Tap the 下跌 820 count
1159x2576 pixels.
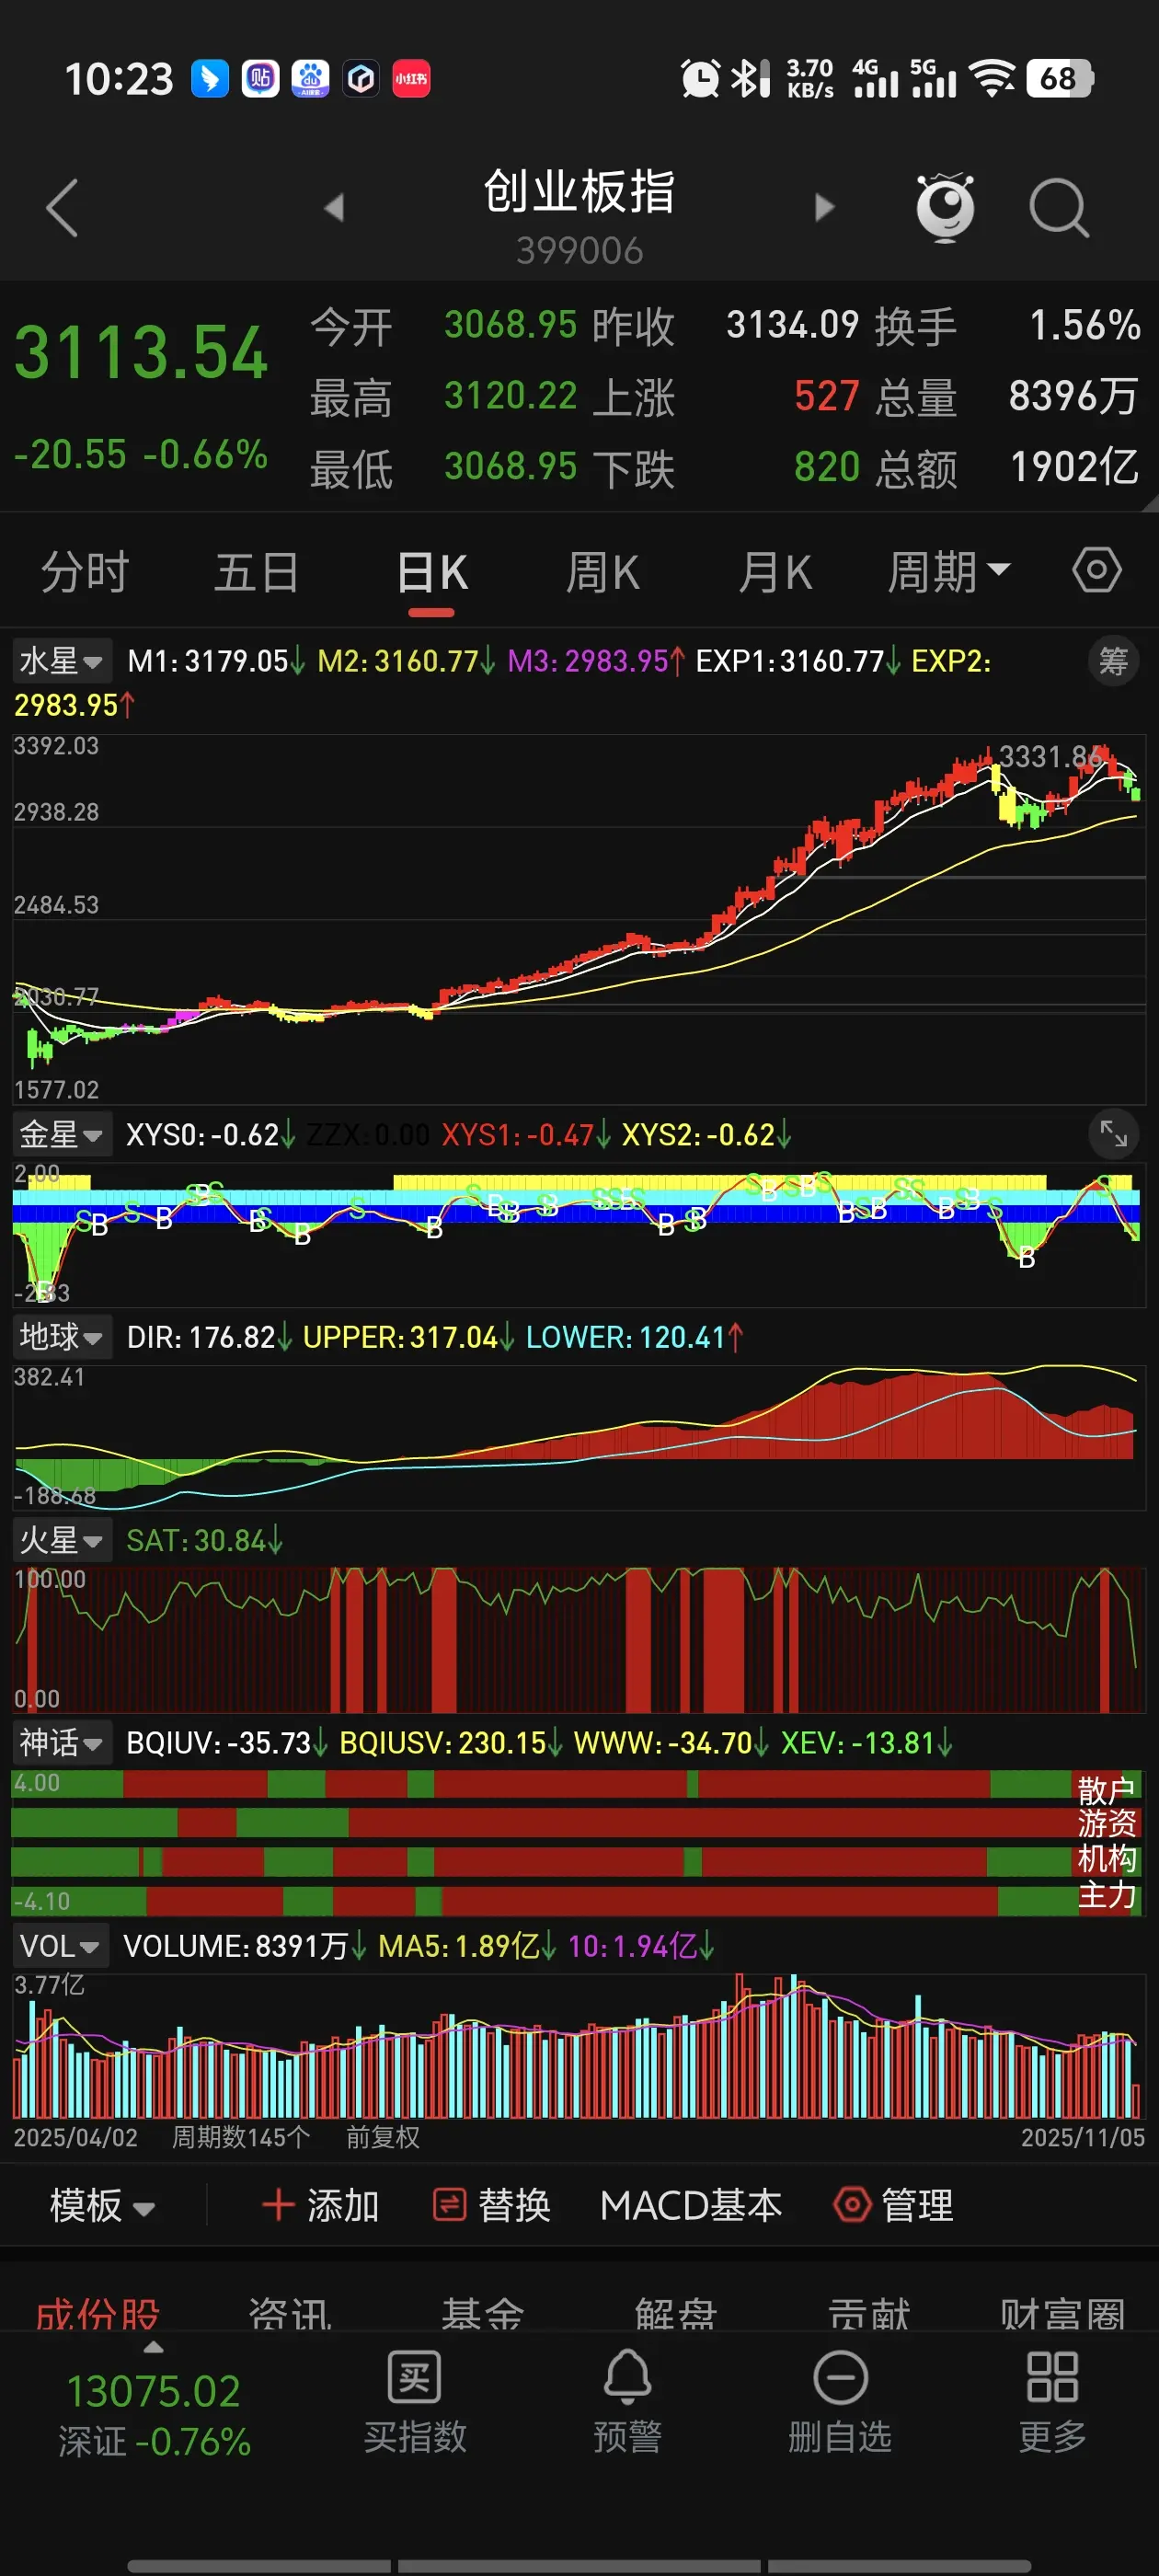826,467
